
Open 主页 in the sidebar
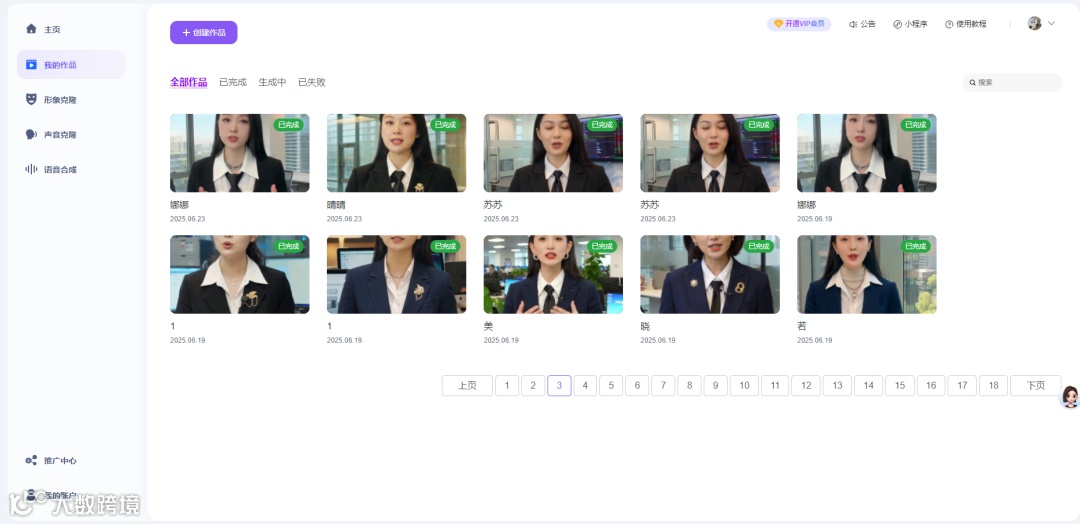coord(71,29)
